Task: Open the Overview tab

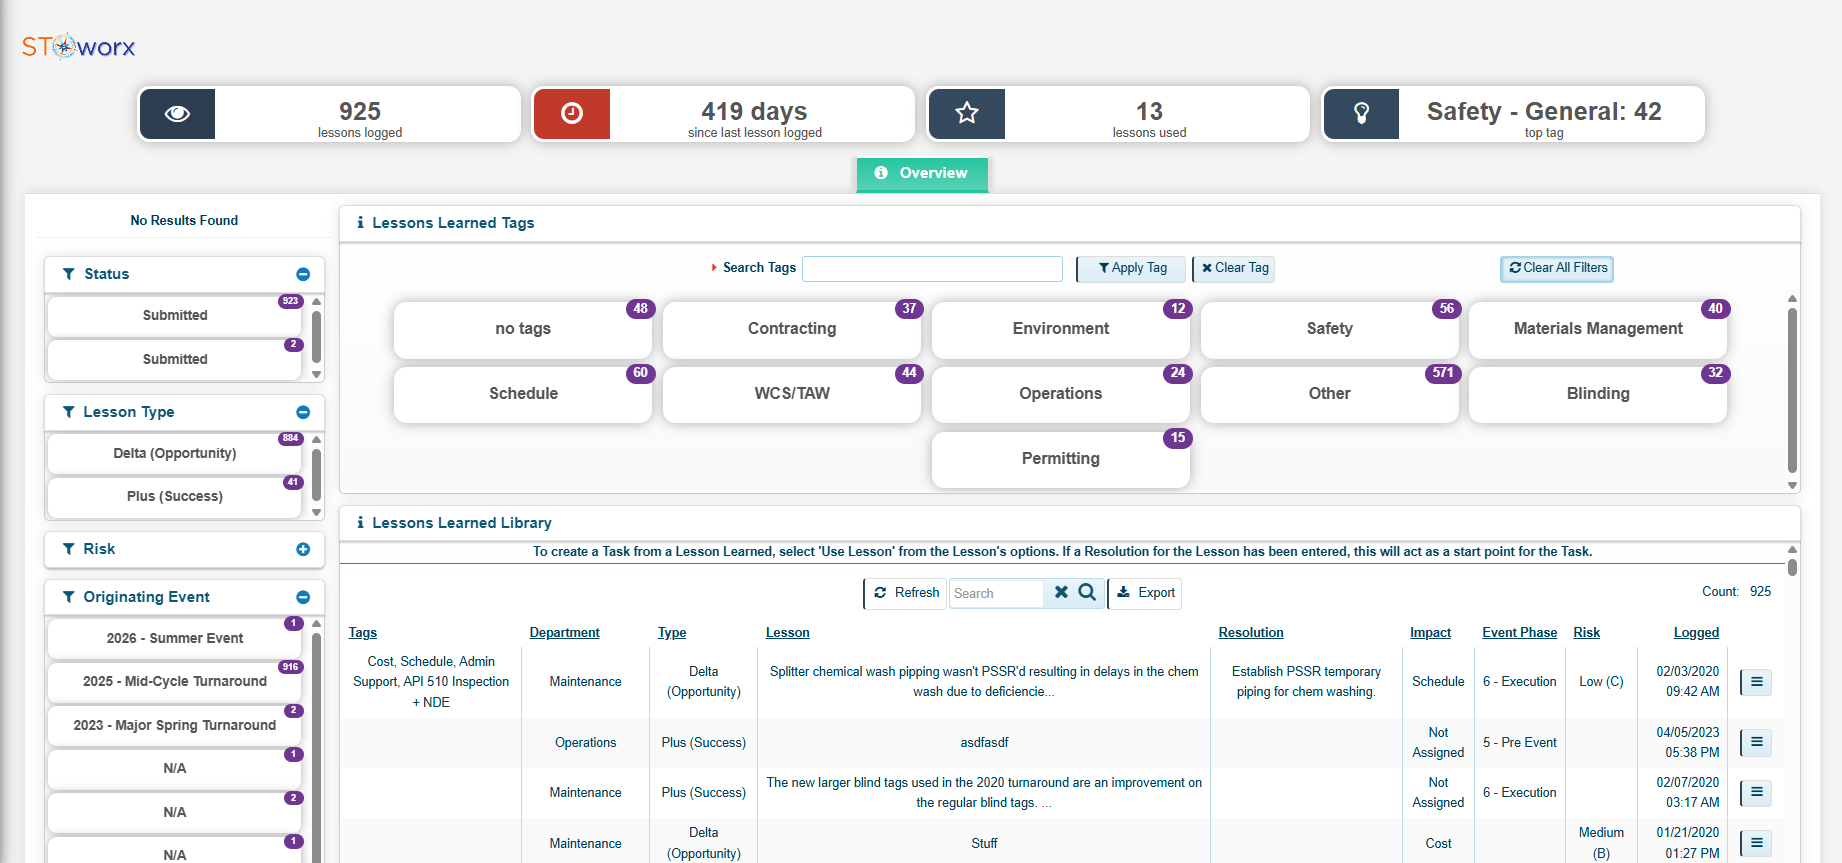Action: pos(922,174)
